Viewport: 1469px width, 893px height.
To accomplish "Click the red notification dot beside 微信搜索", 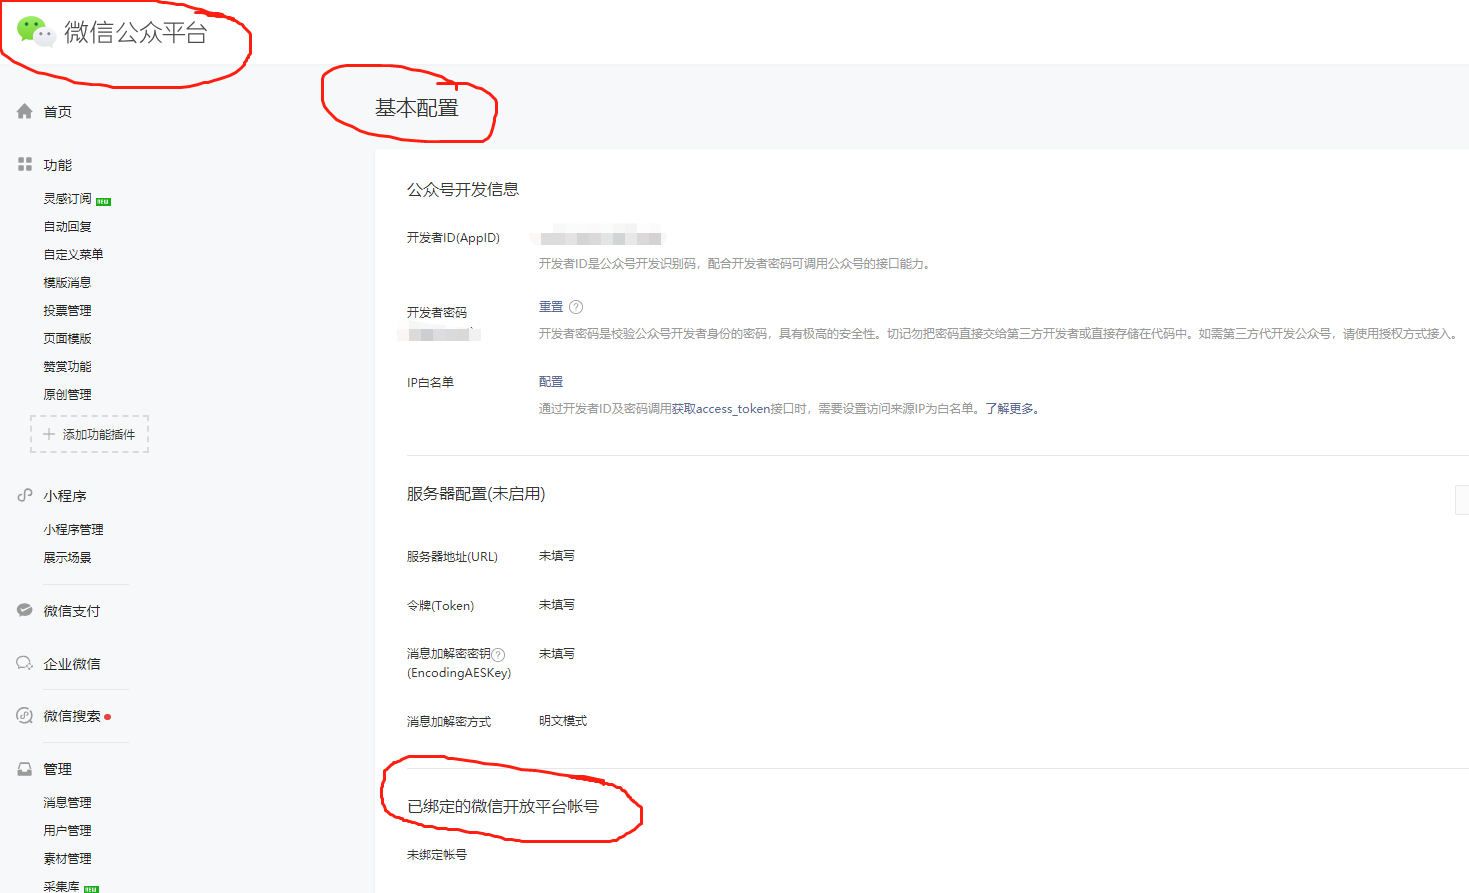I will click(x=107, y=717).
